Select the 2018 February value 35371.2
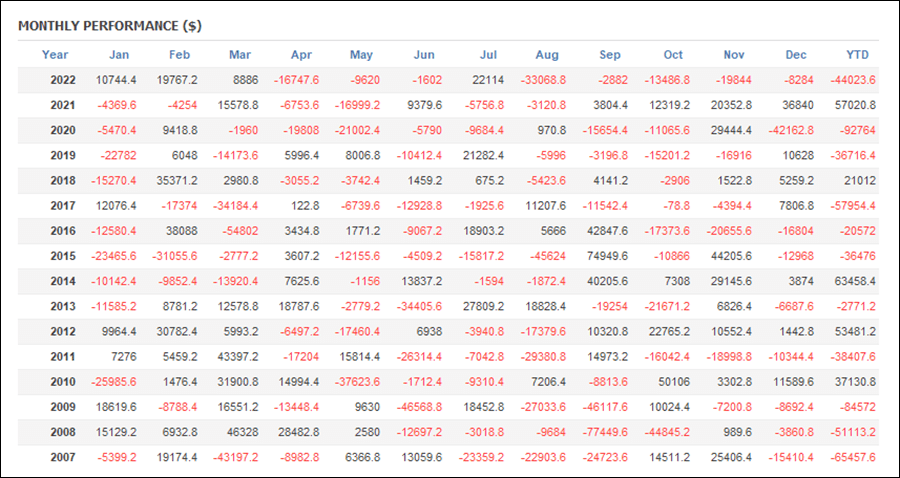The image size is (900, 478). click(x=176, y=181)
